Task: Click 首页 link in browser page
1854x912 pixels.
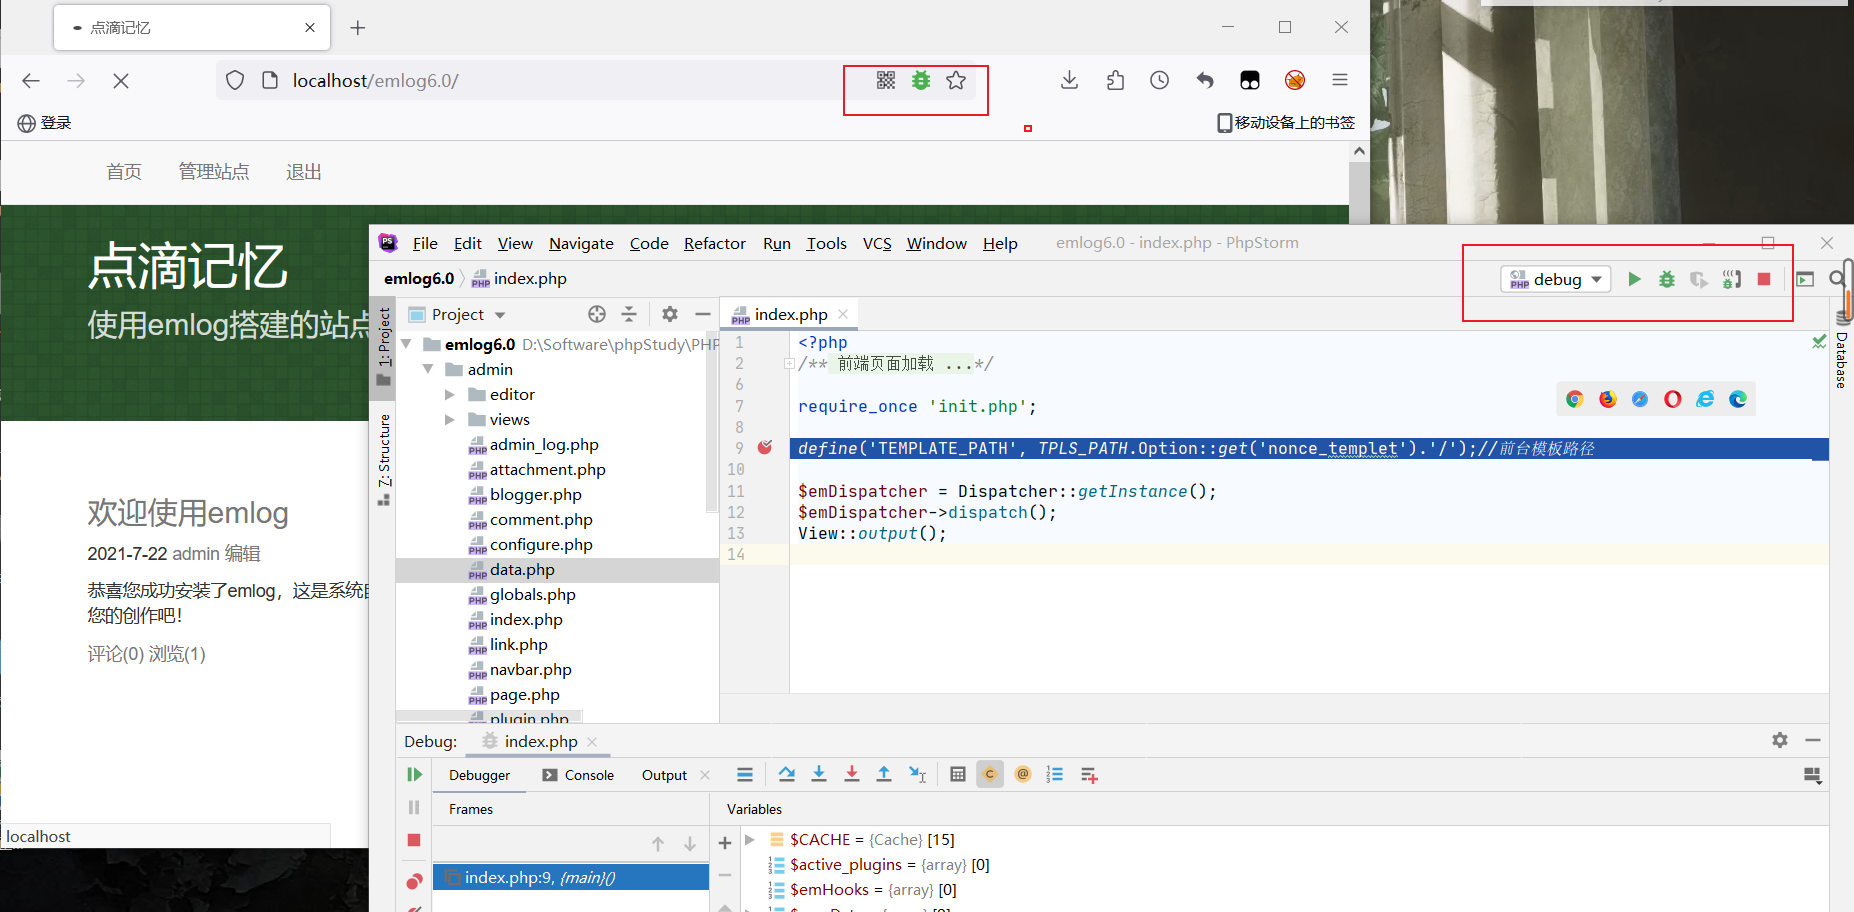Action: pyautogui.click(x=124, y=172)
